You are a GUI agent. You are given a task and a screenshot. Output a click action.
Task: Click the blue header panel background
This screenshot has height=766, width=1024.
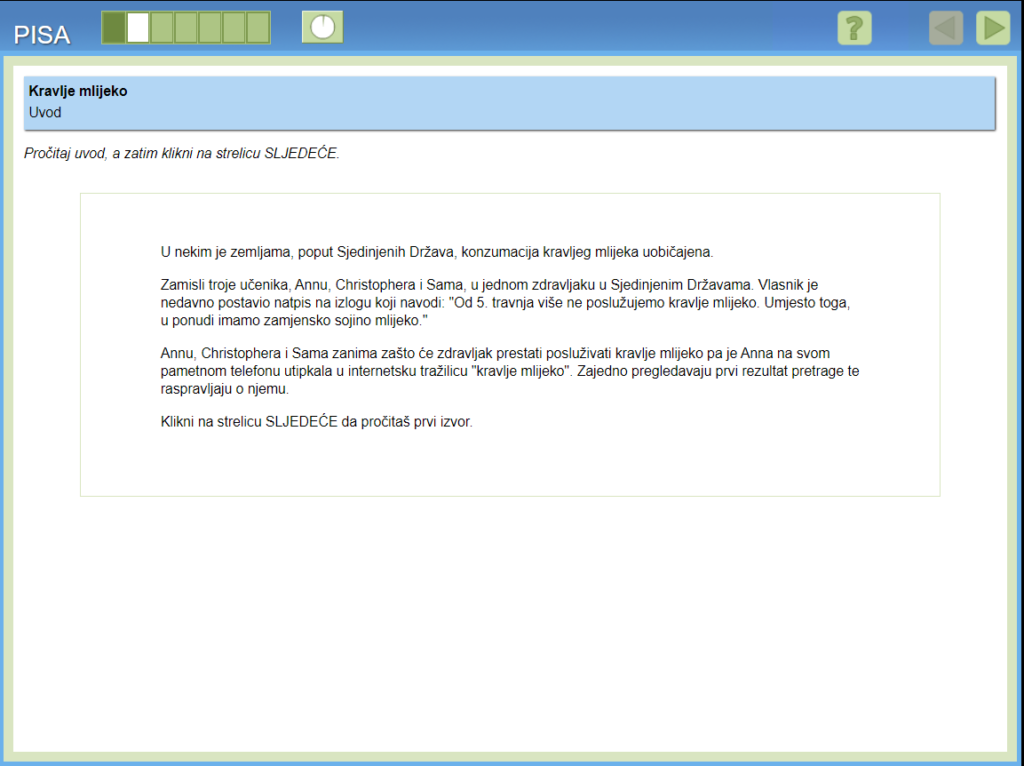[600, 102]
